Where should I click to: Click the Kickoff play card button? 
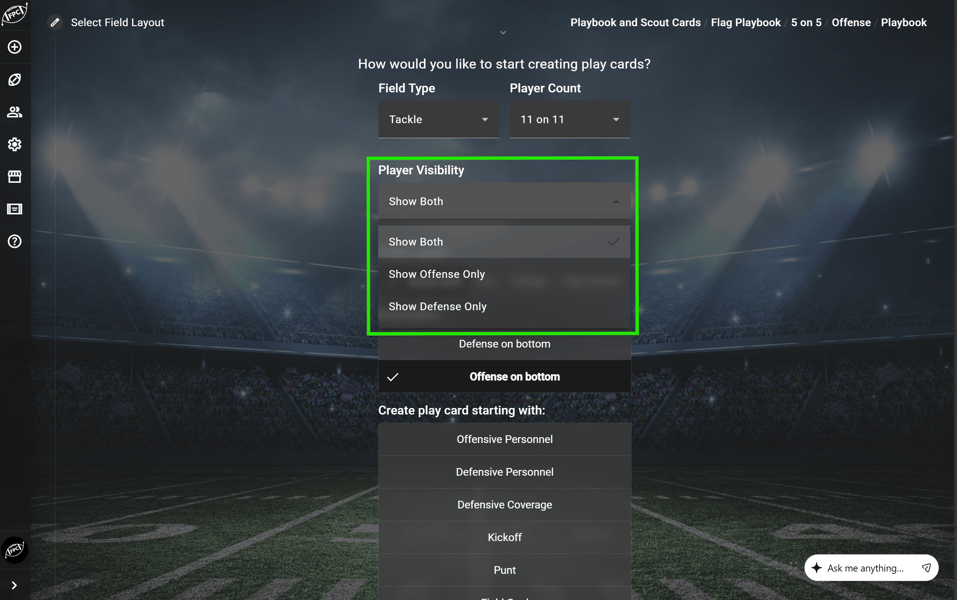[504, 537]
